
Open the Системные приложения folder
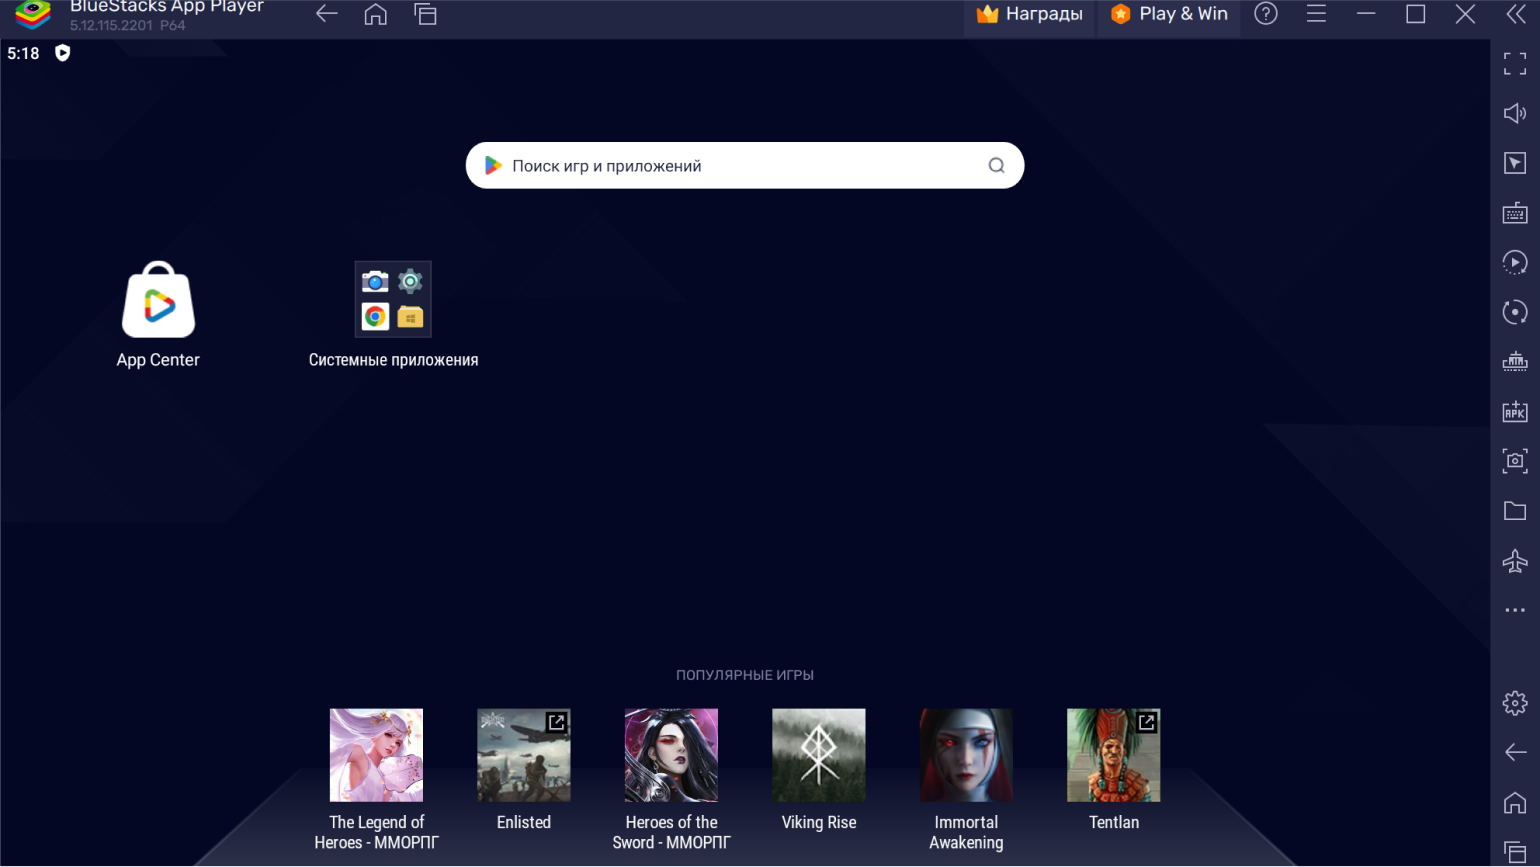393,300
